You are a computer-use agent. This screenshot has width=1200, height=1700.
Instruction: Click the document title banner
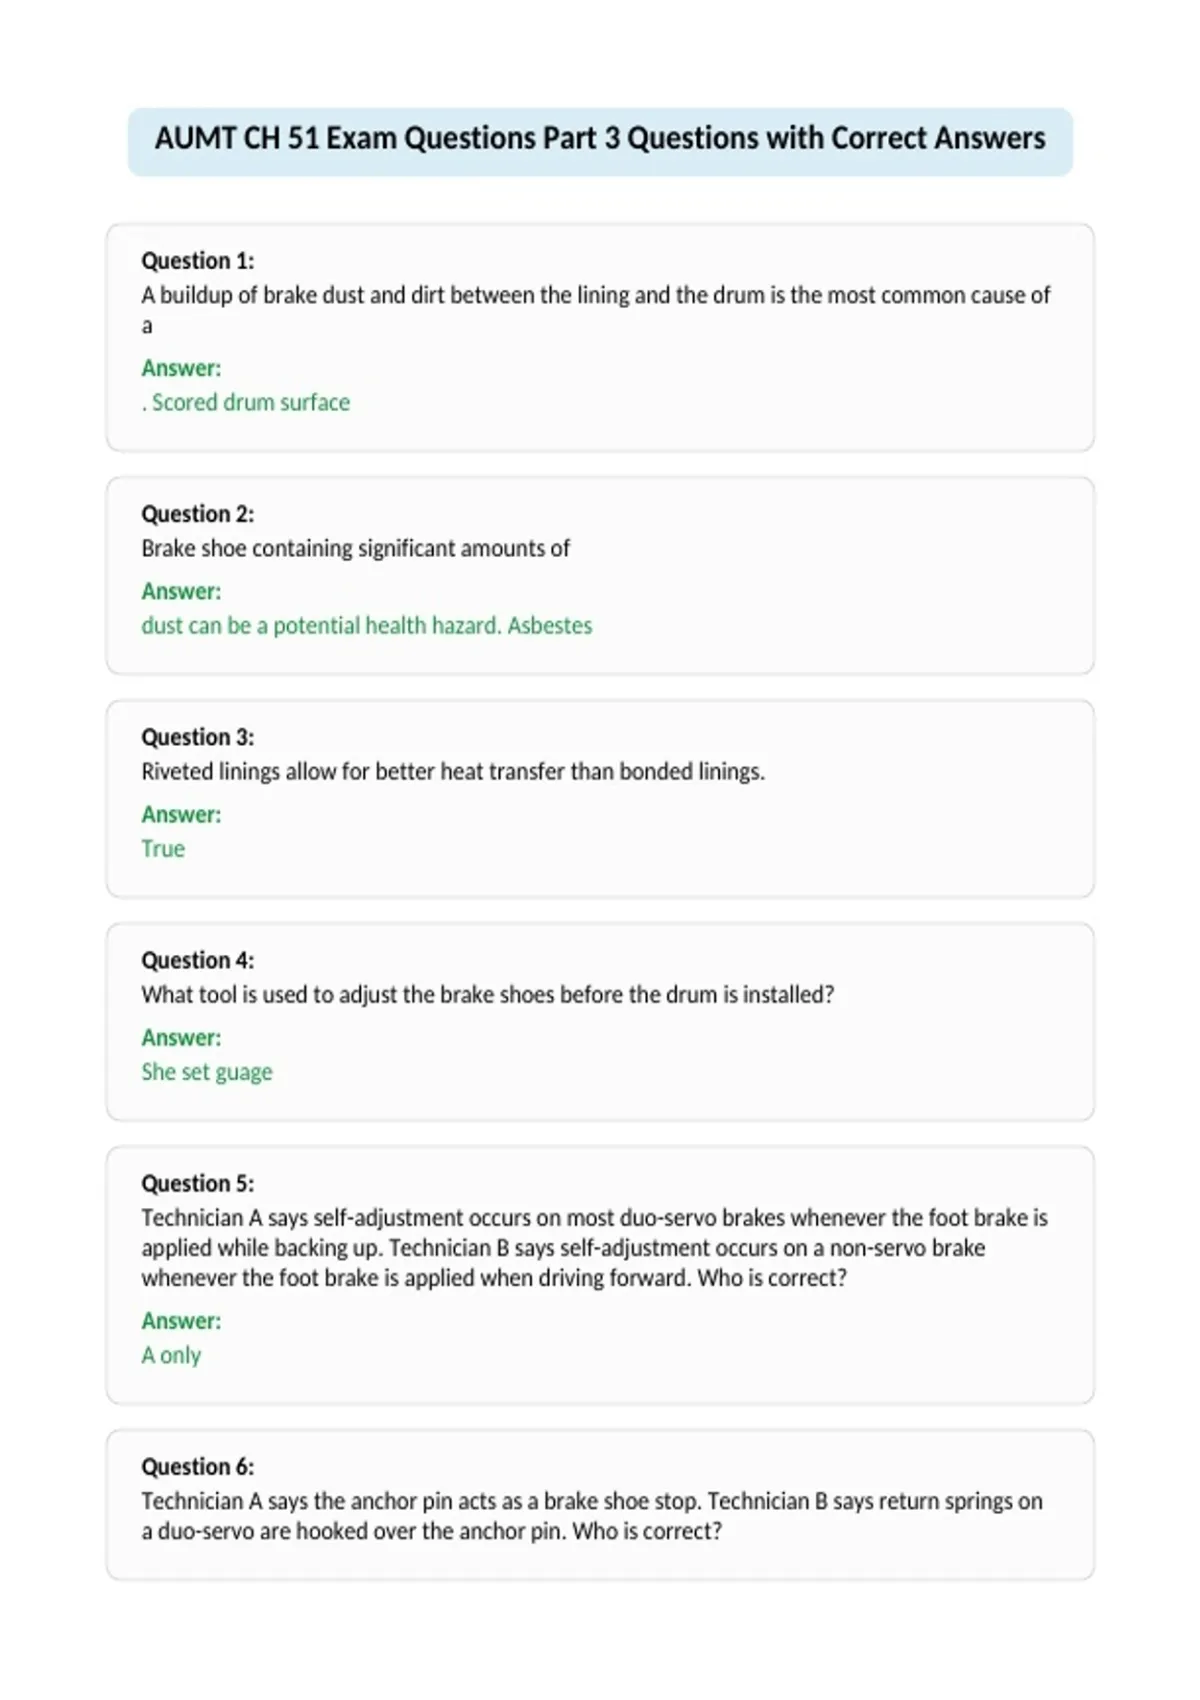click(x=600, y=141)
